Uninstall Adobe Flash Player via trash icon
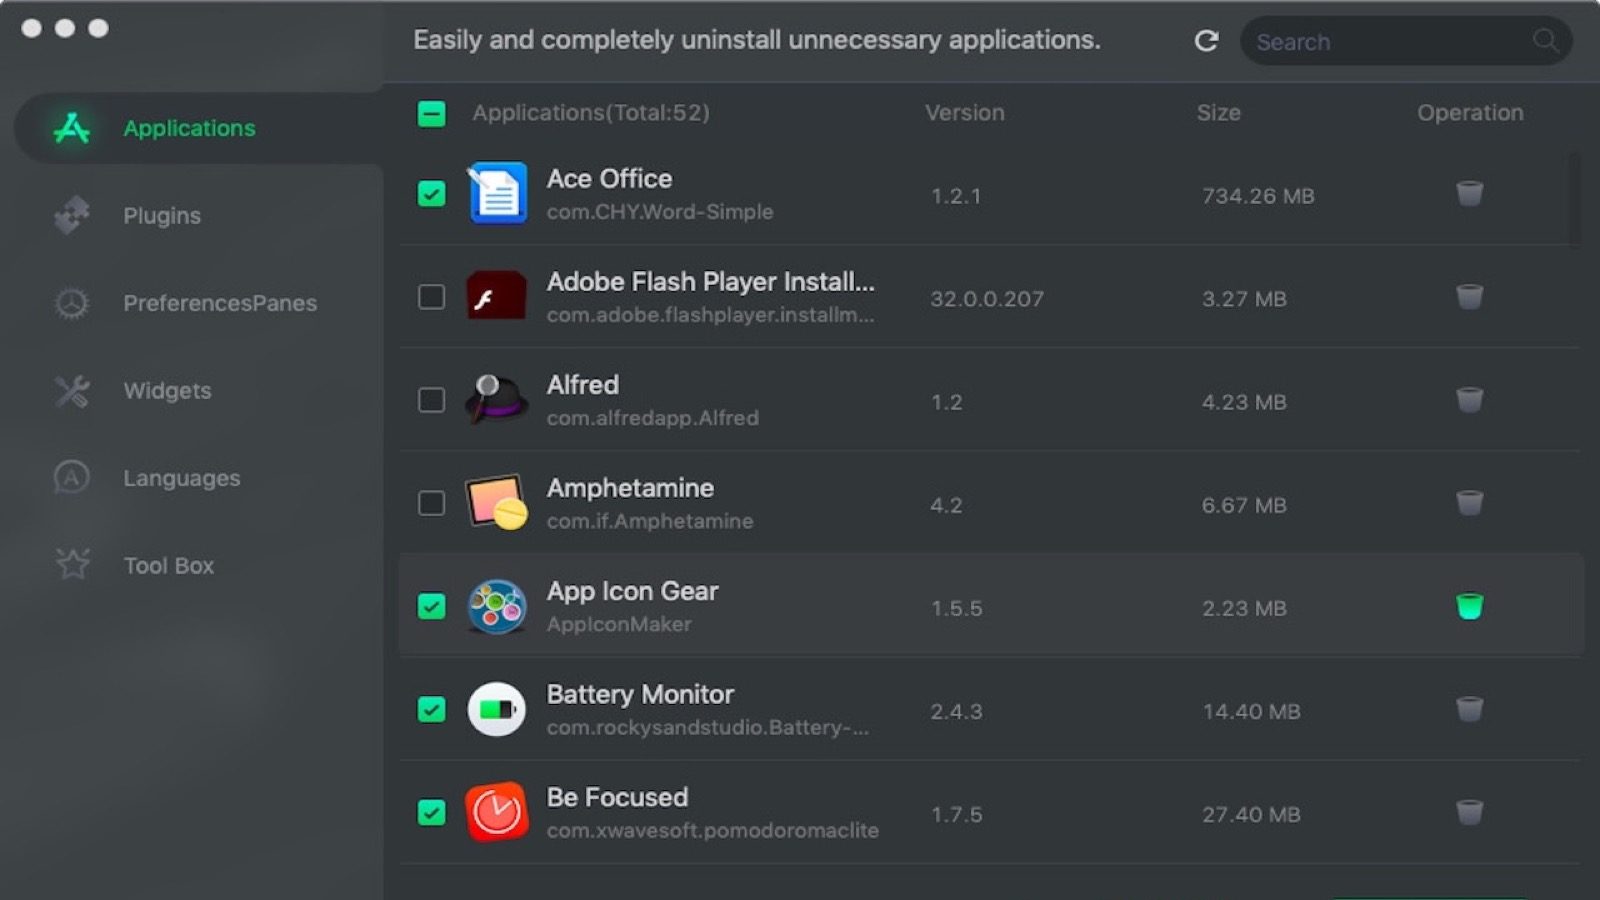 point(1469,297)
